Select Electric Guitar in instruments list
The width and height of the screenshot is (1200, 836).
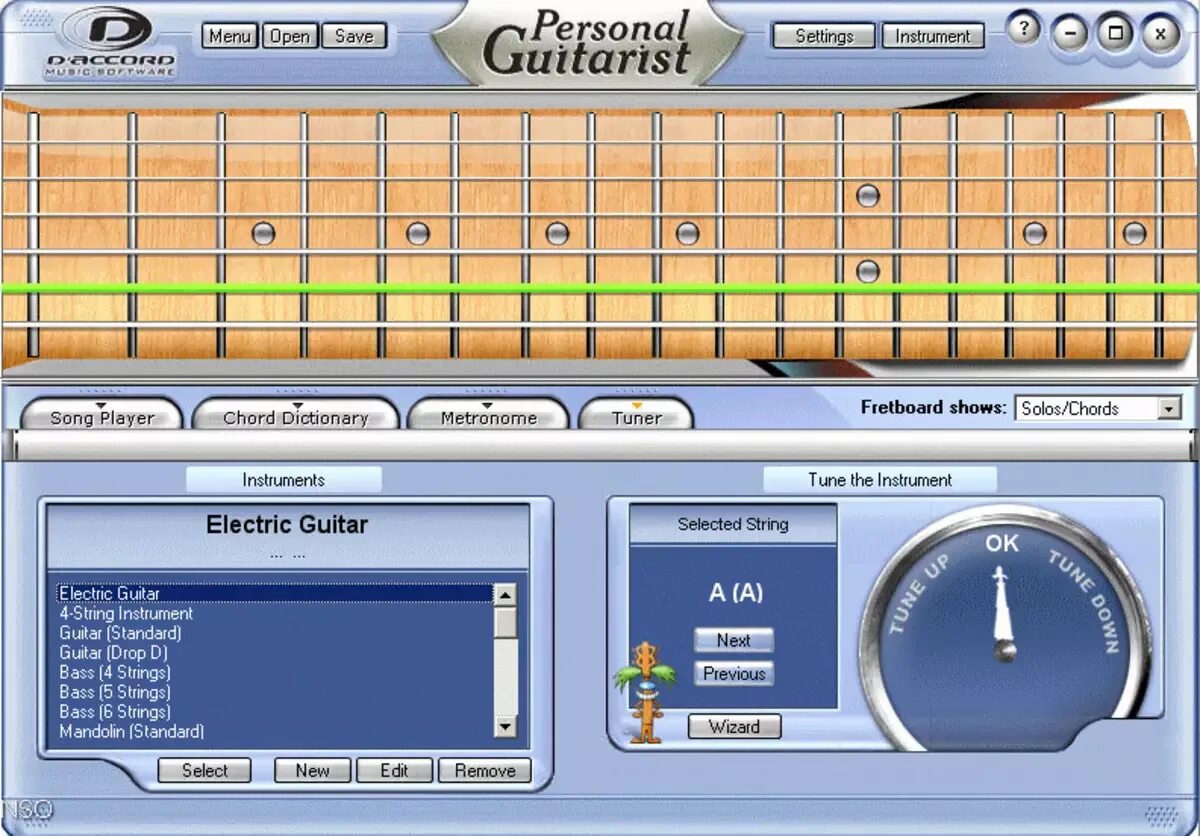pos(275,593)
